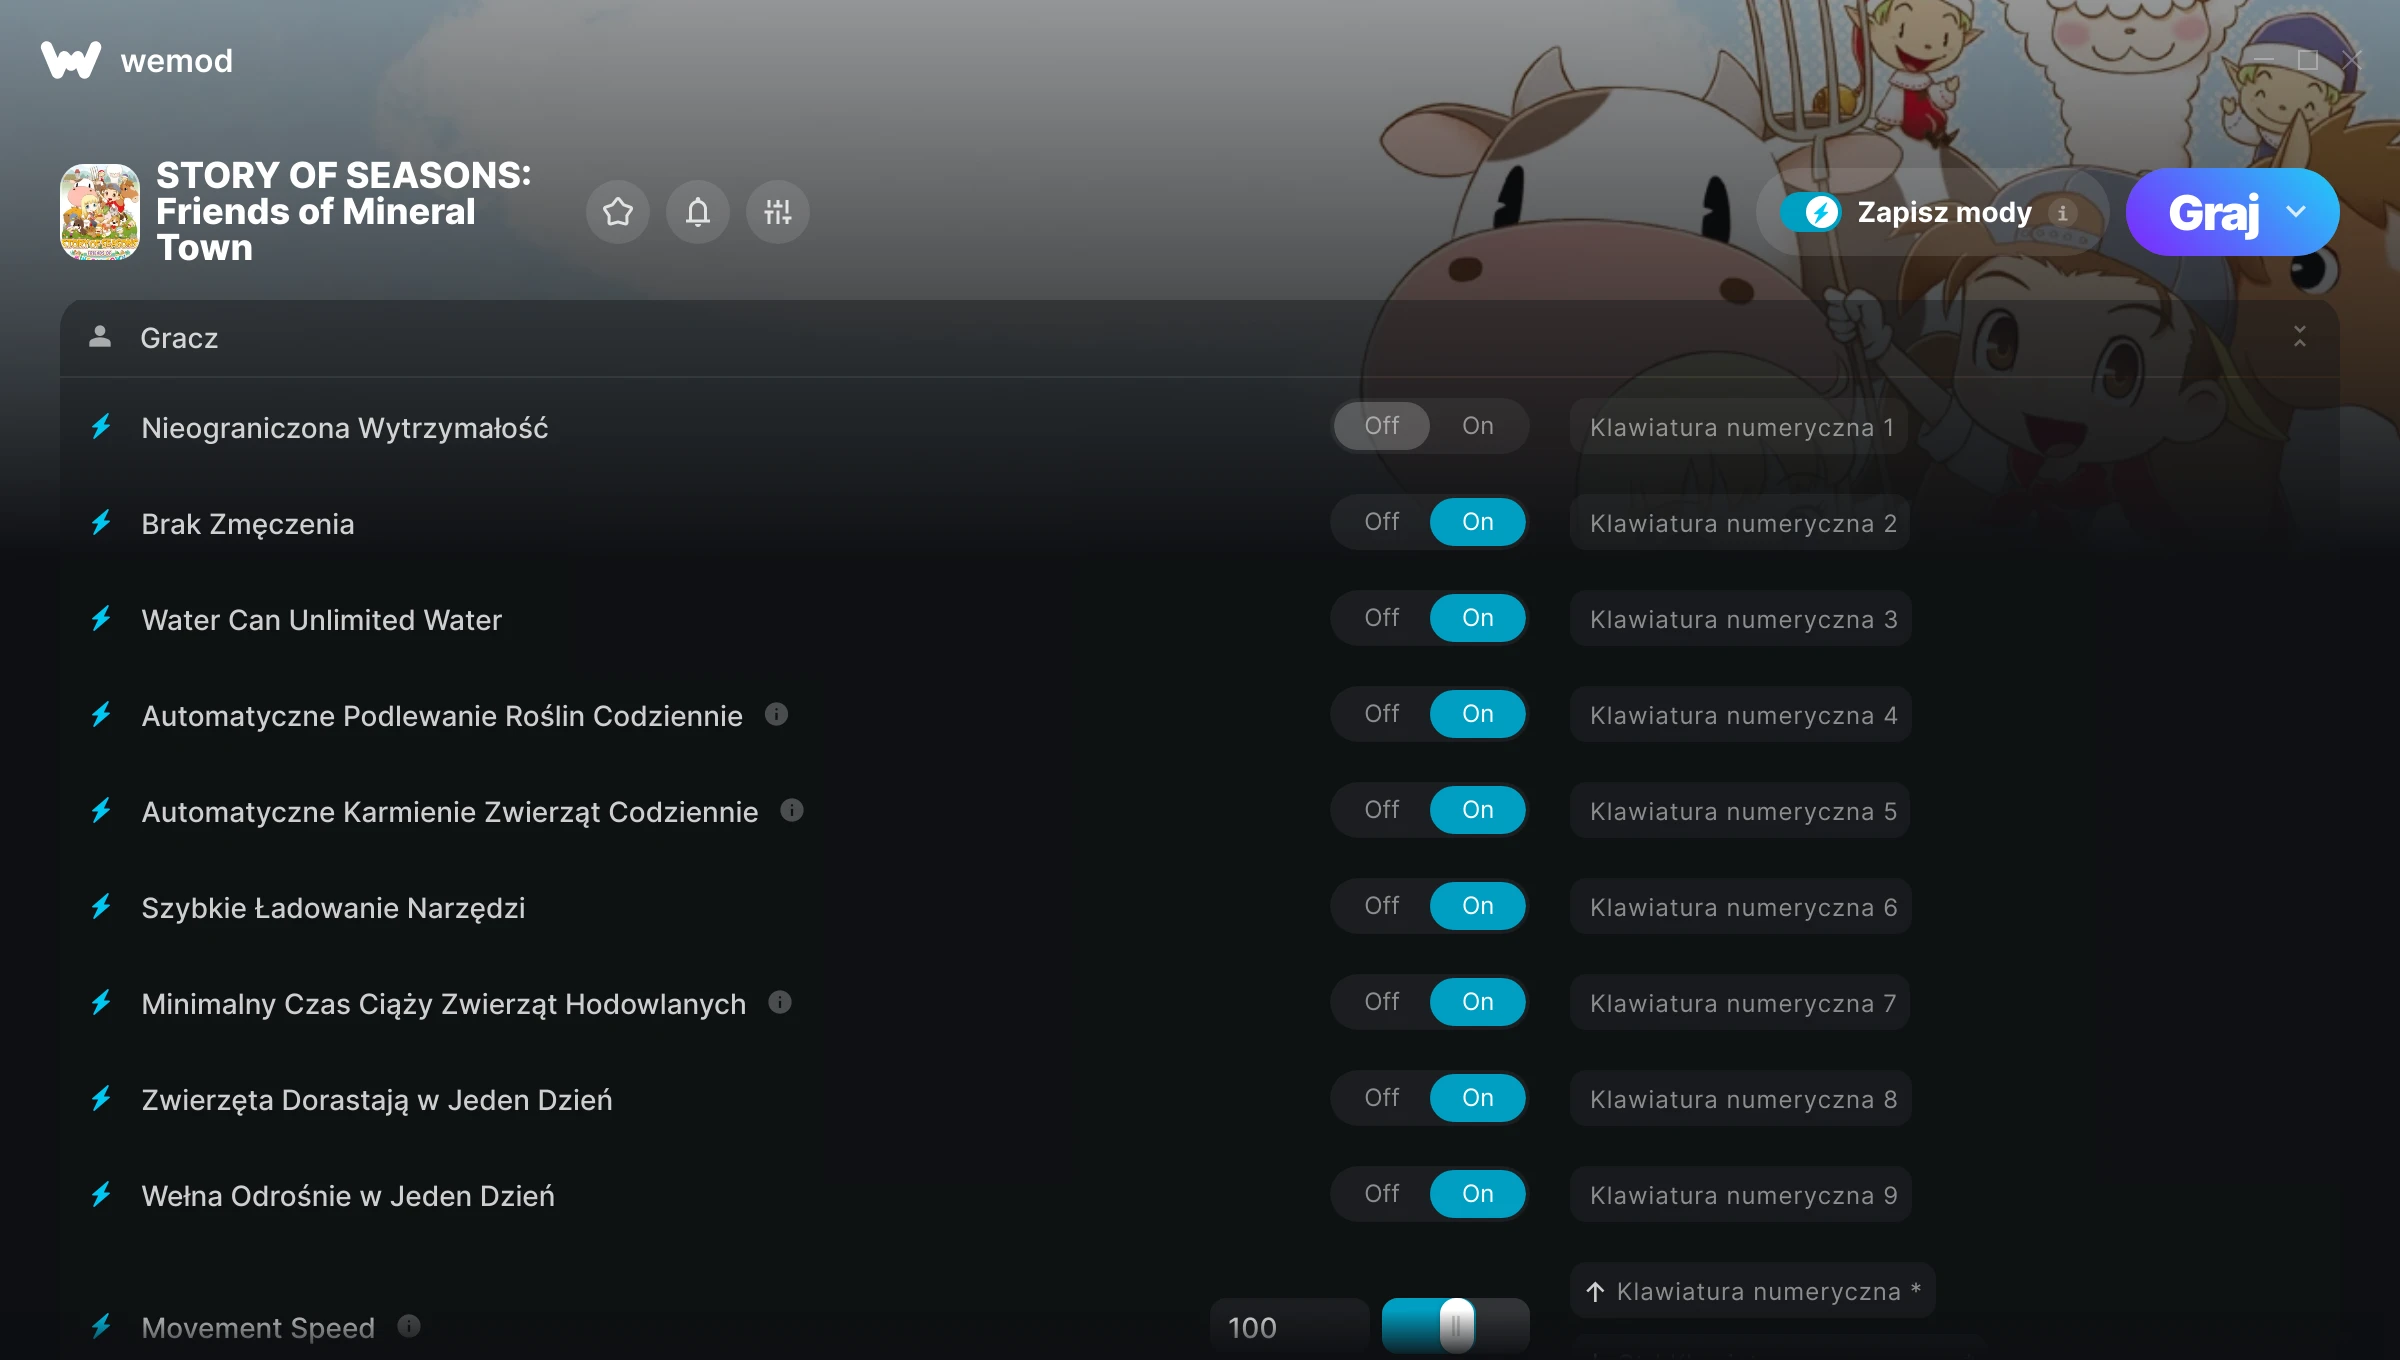Open dropdown arrow on Graj button

(2296, 212)
